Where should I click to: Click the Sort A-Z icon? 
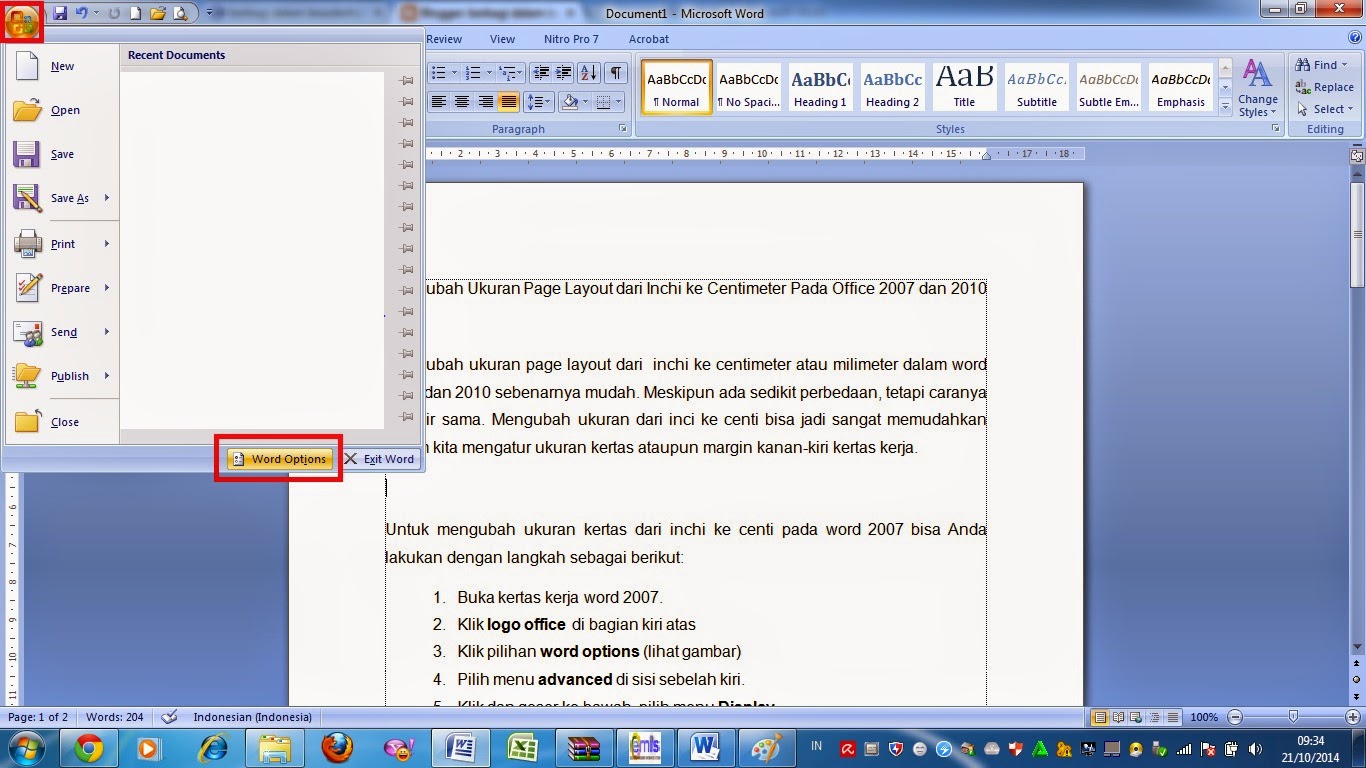click(x=589, y=73)
